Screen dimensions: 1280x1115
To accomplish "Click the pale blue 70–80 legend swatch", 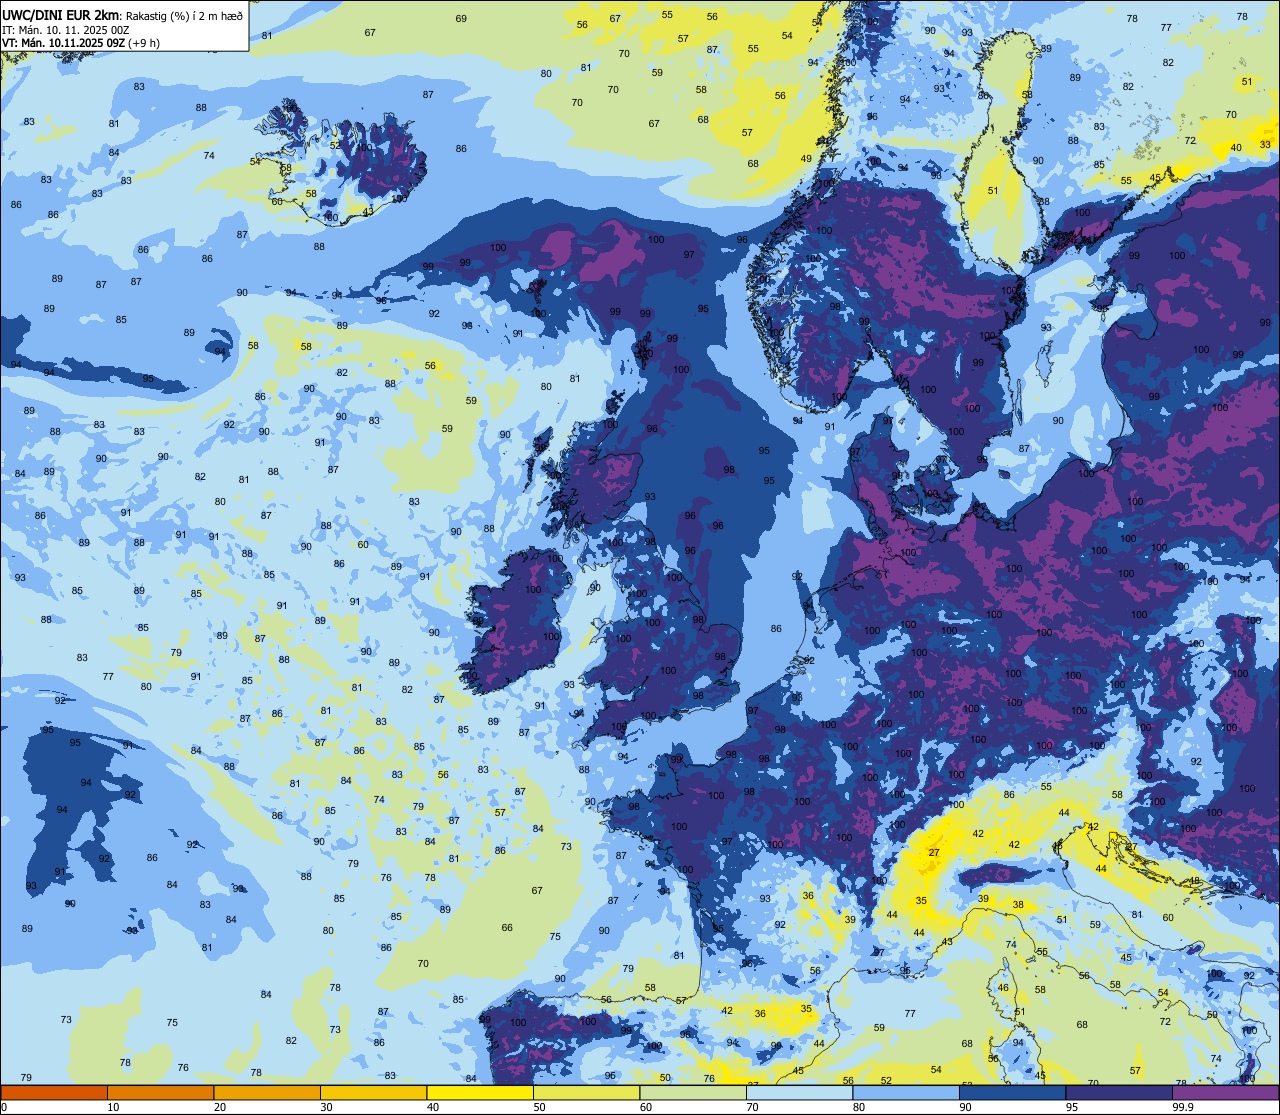I will [799, 1092].
